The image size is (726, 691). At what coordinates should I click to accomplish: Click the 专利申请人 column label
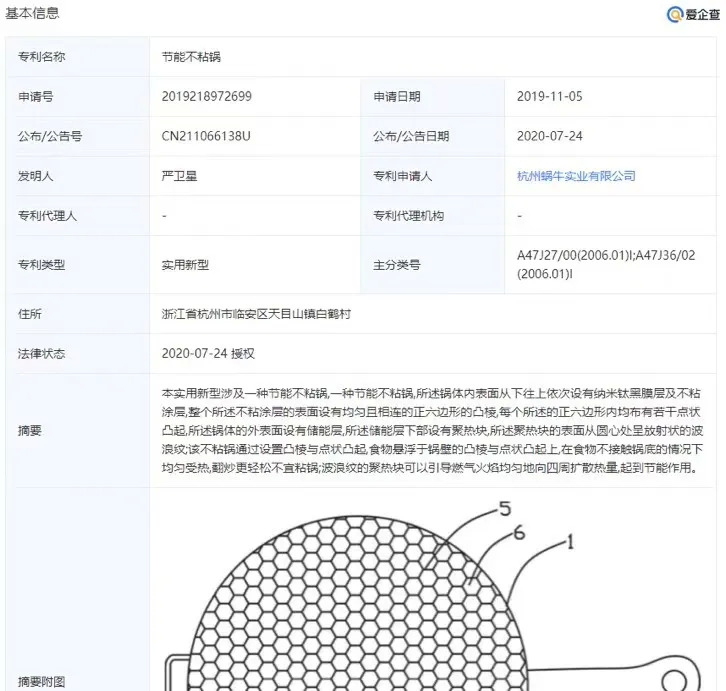pyautogui.click(x=402, y=176)
